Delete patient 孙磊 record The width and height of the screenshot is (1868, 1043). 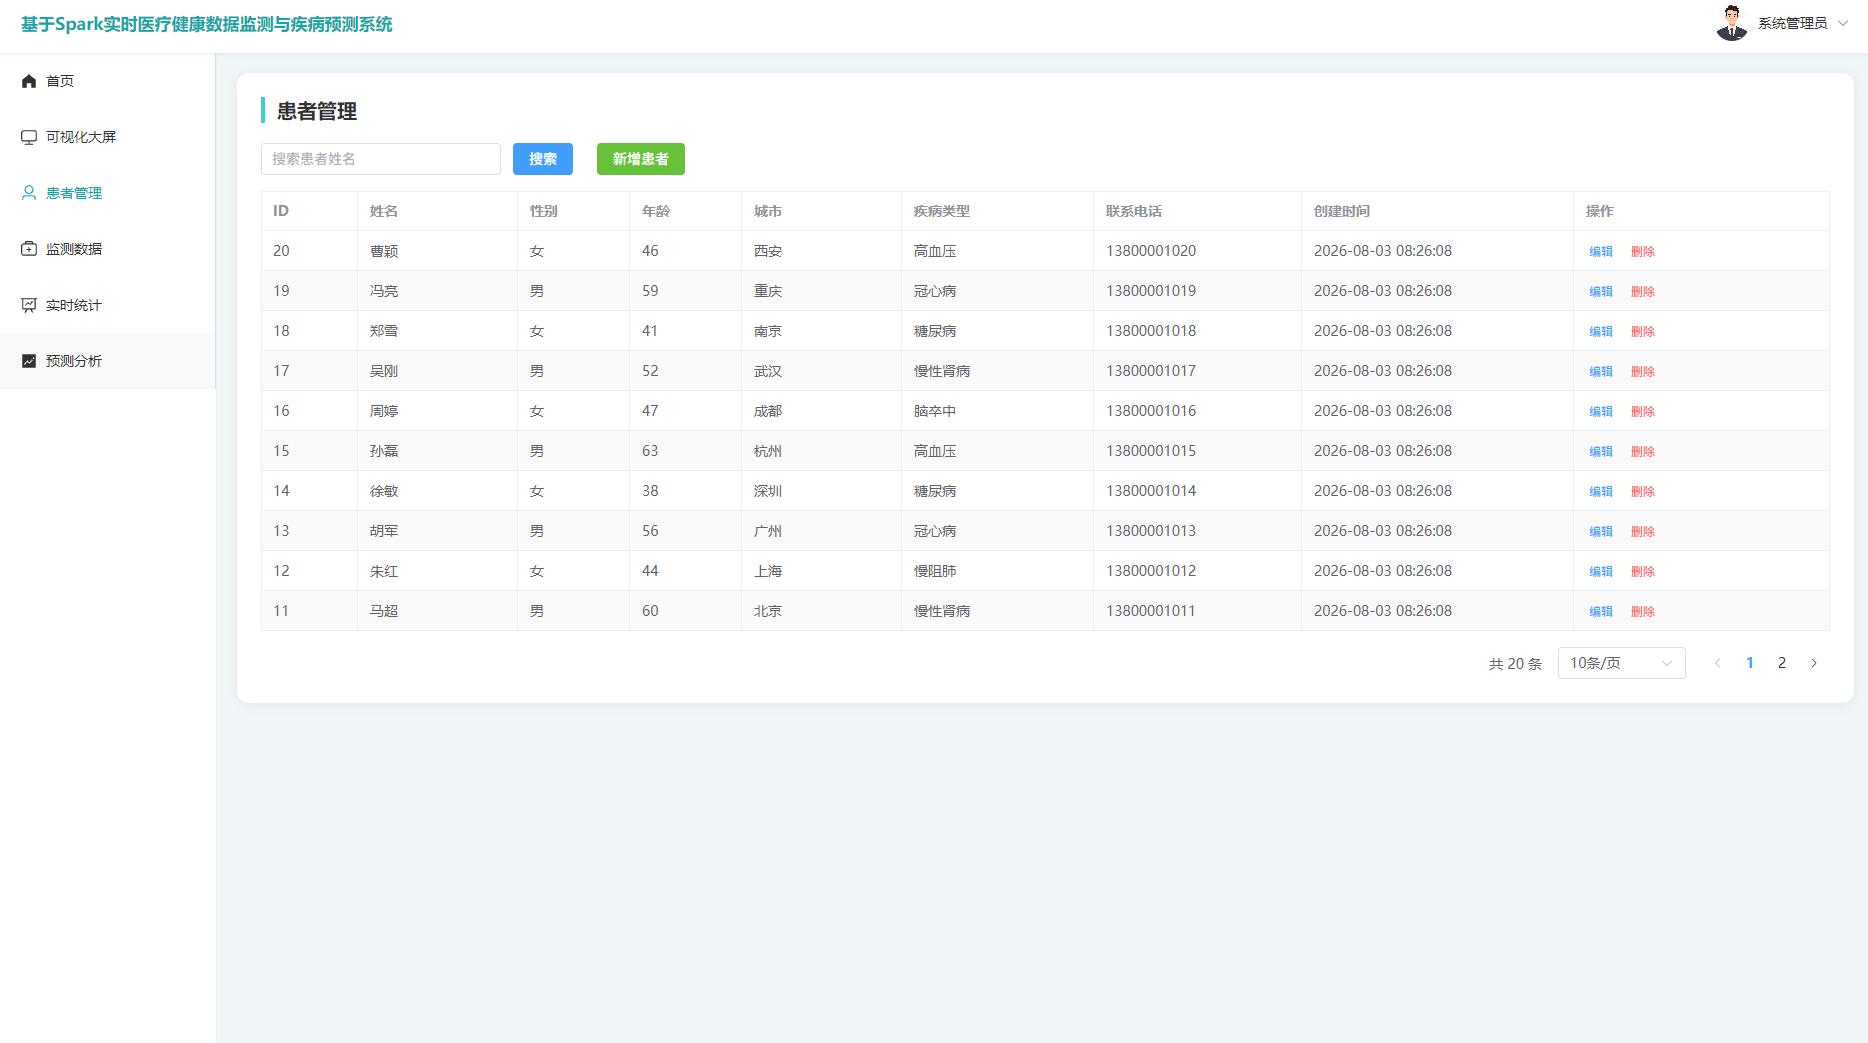click(1643, 452)
